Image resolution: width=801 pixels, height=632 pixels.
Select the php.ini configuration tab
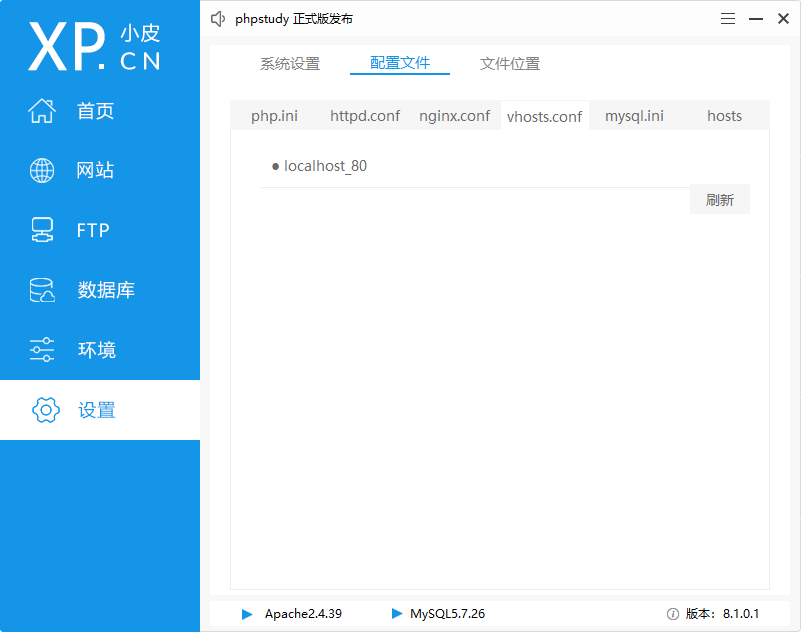pos(274,115)
